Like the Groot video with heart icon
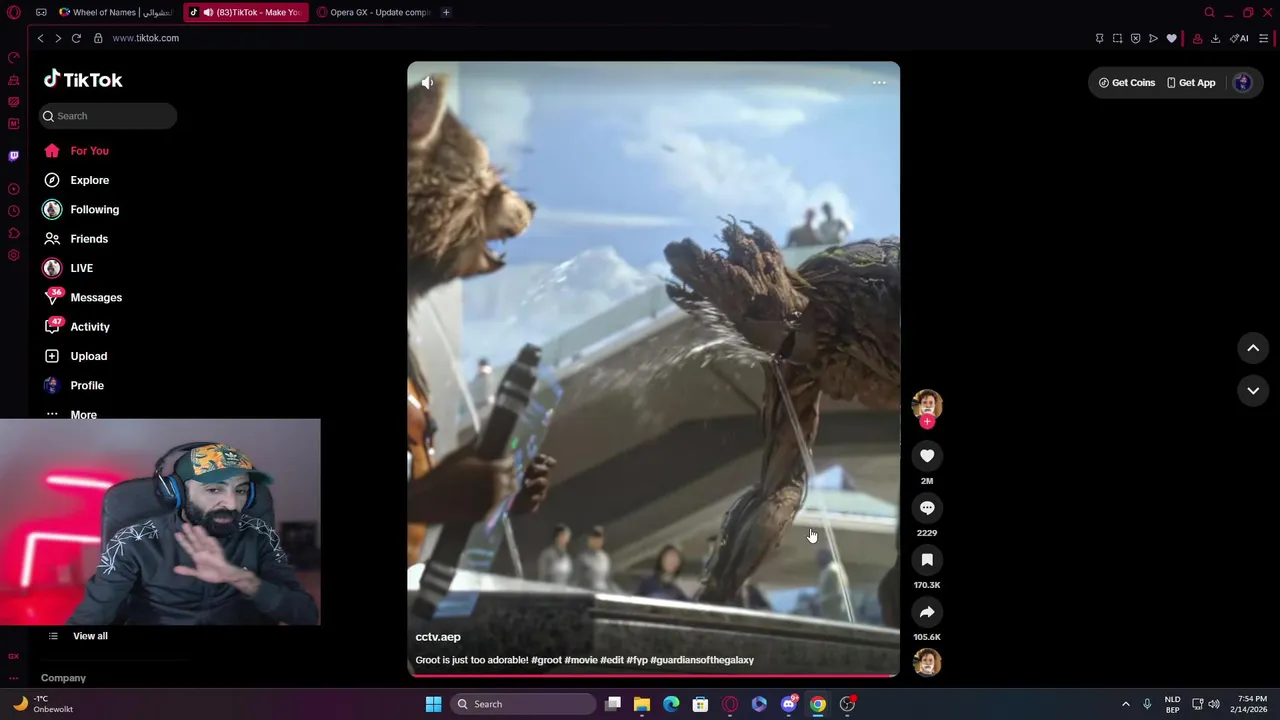1280x720 pixels. pyautogui.click(x=927, y=456)
